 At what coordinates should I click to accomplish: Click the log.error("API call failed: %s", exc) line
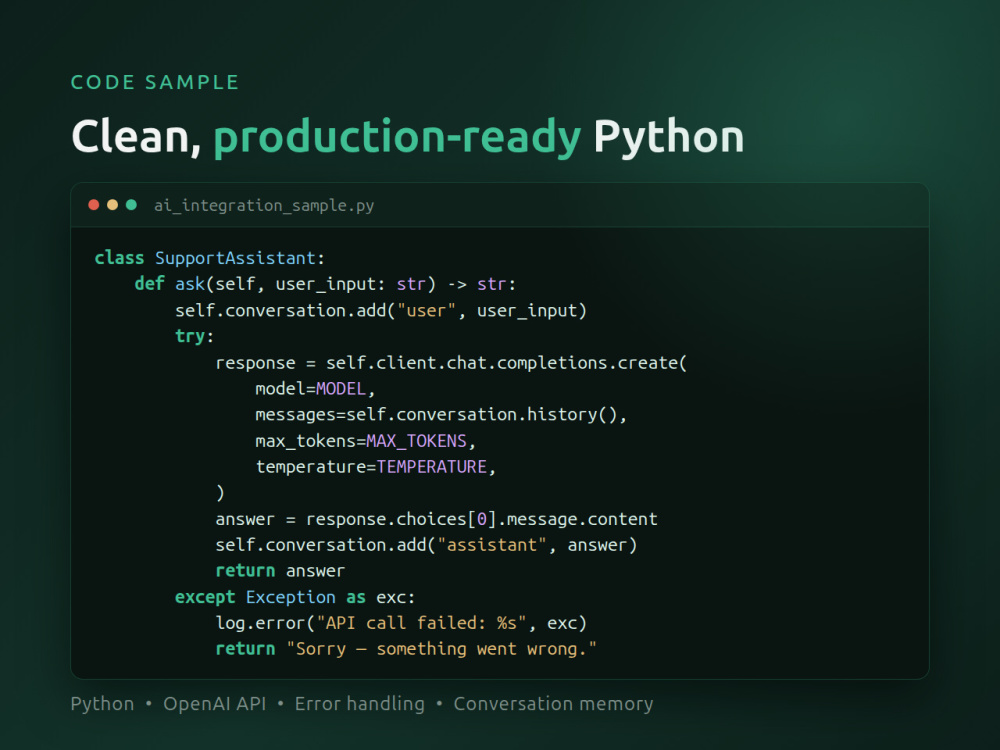[401, 623]
